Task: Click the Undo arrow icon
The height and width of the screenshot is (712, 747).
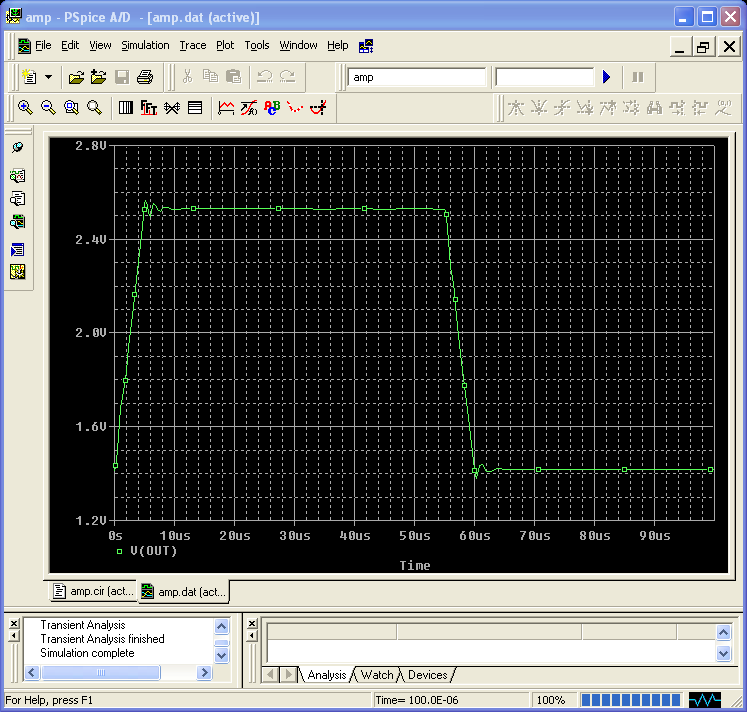Action: pyautogui.click(x=264, y=76)
